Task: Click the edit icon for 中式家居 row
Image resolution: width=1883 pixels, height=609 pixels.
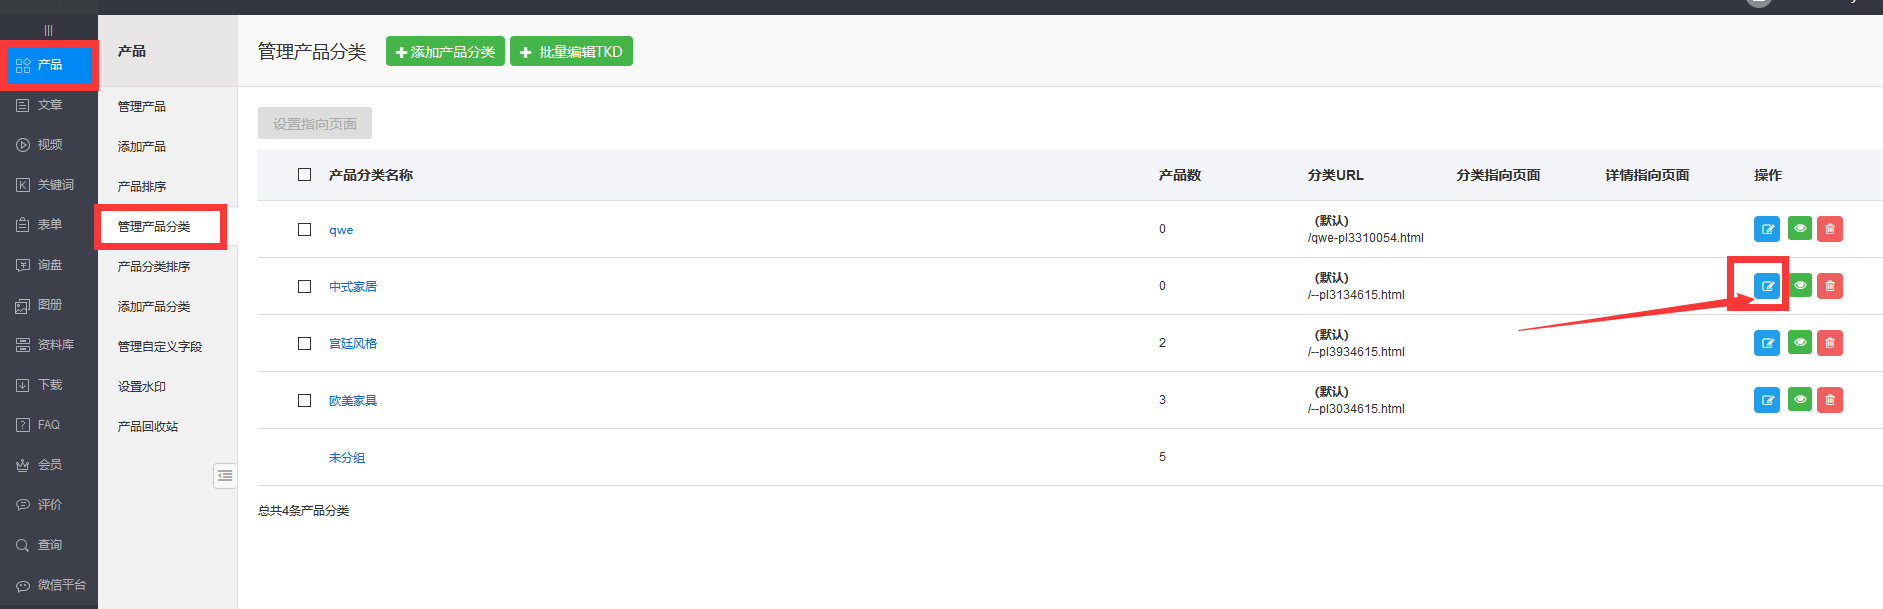Action: (x=1767, y=286)
